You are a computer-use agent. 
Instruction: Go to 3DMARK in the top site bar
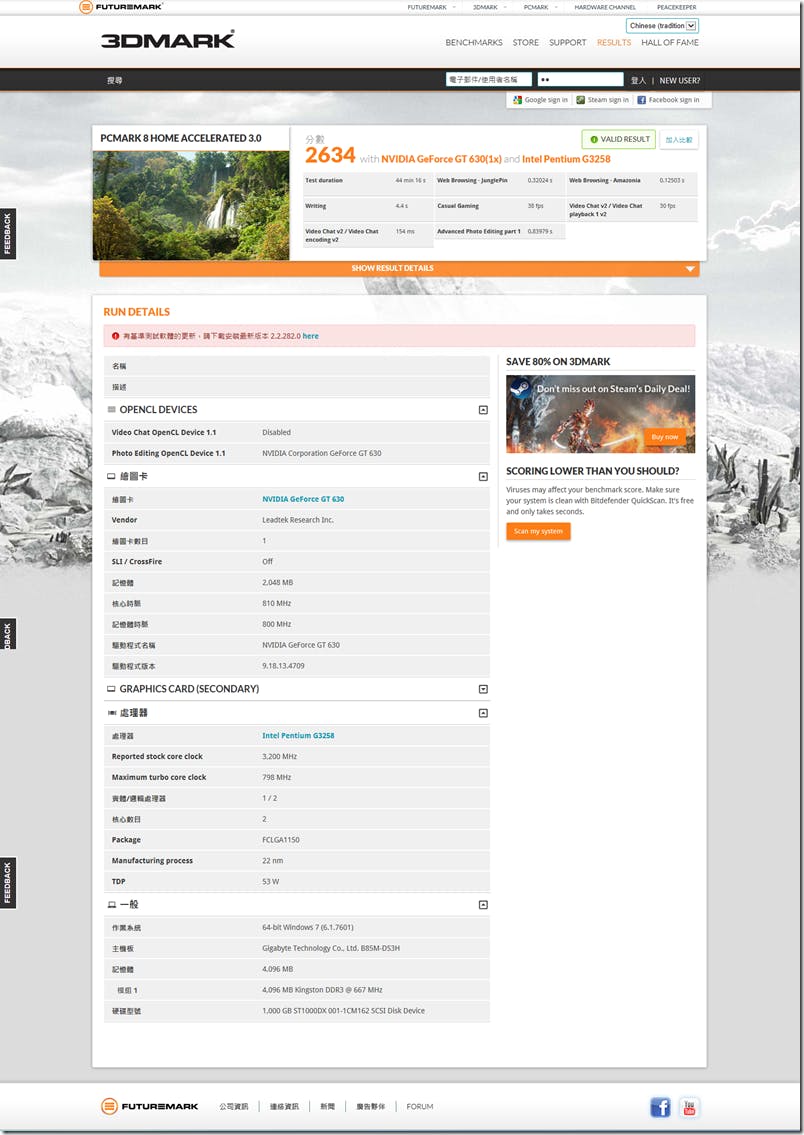click(x=486, y=7)
